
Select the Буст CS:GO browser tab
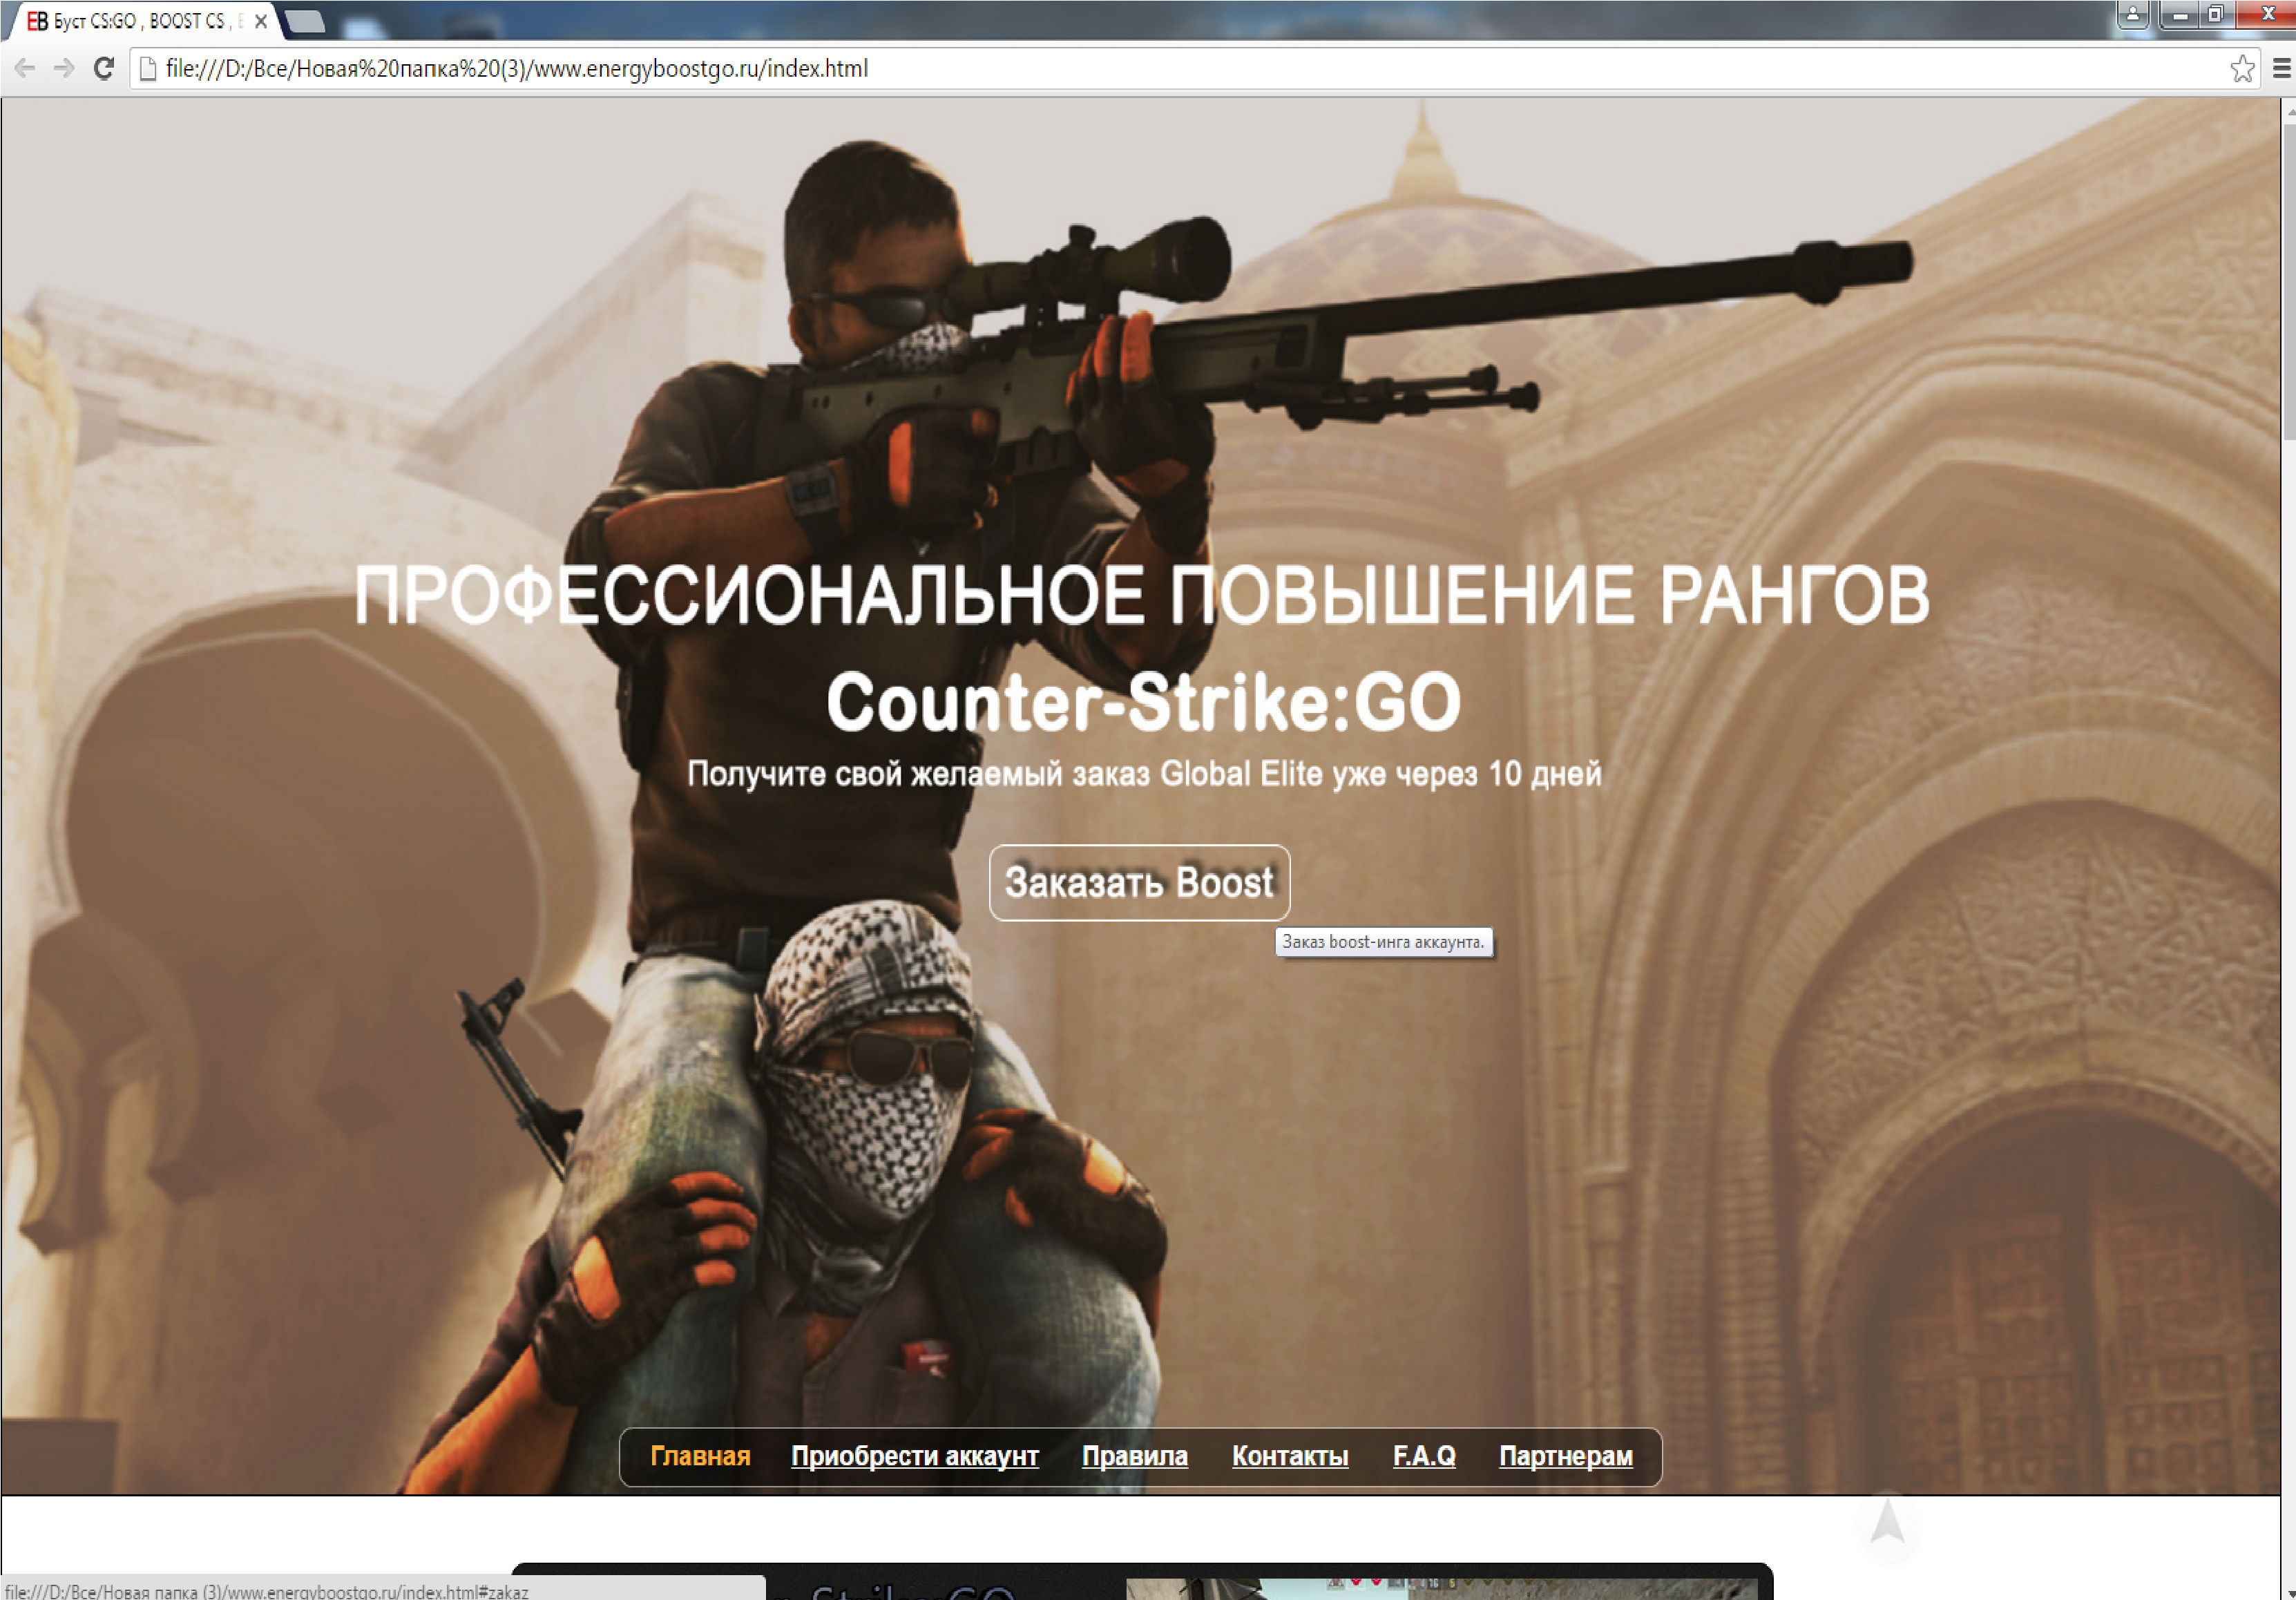145,21
